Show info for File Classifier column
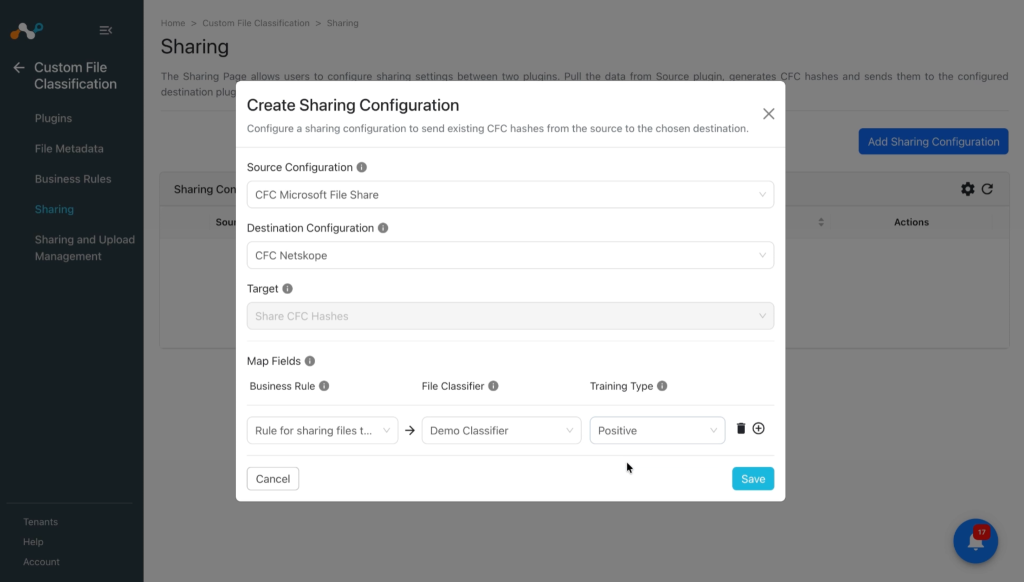Image resolution: width=1024 pixels, height=582 pixels. [x=493, y=386]
